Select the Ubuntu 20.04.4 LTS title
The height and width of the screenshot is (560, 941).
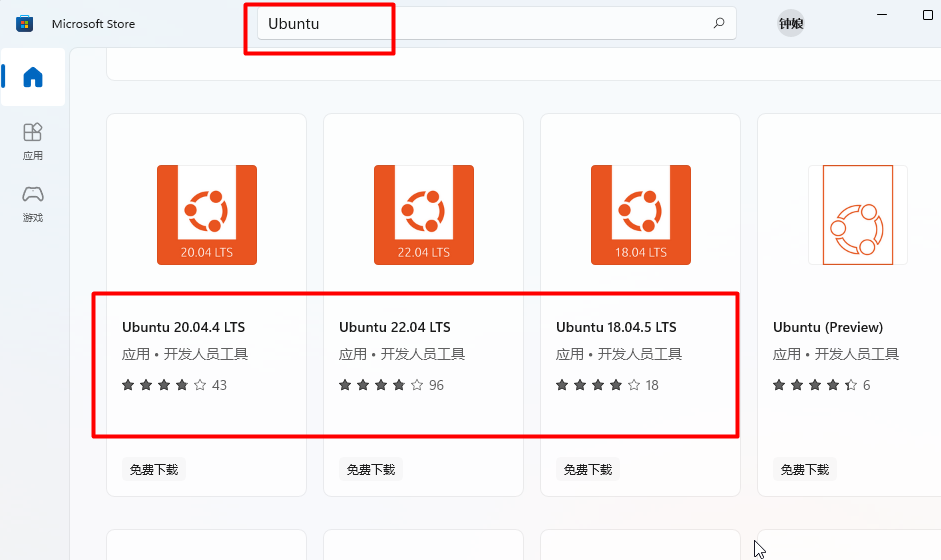pyautogui.click(x=184, y=327)
